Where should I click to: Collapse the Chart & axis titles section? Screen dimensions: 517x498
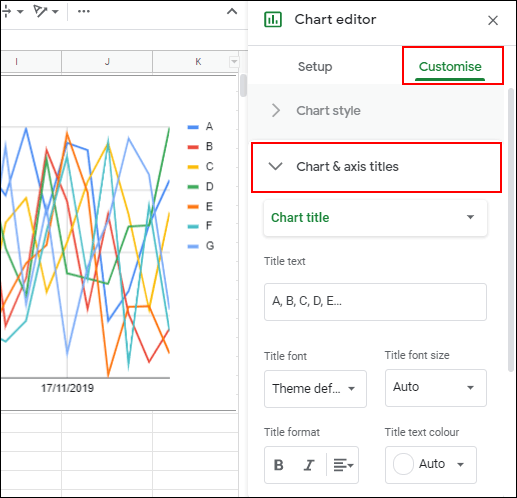coord(376,167)
